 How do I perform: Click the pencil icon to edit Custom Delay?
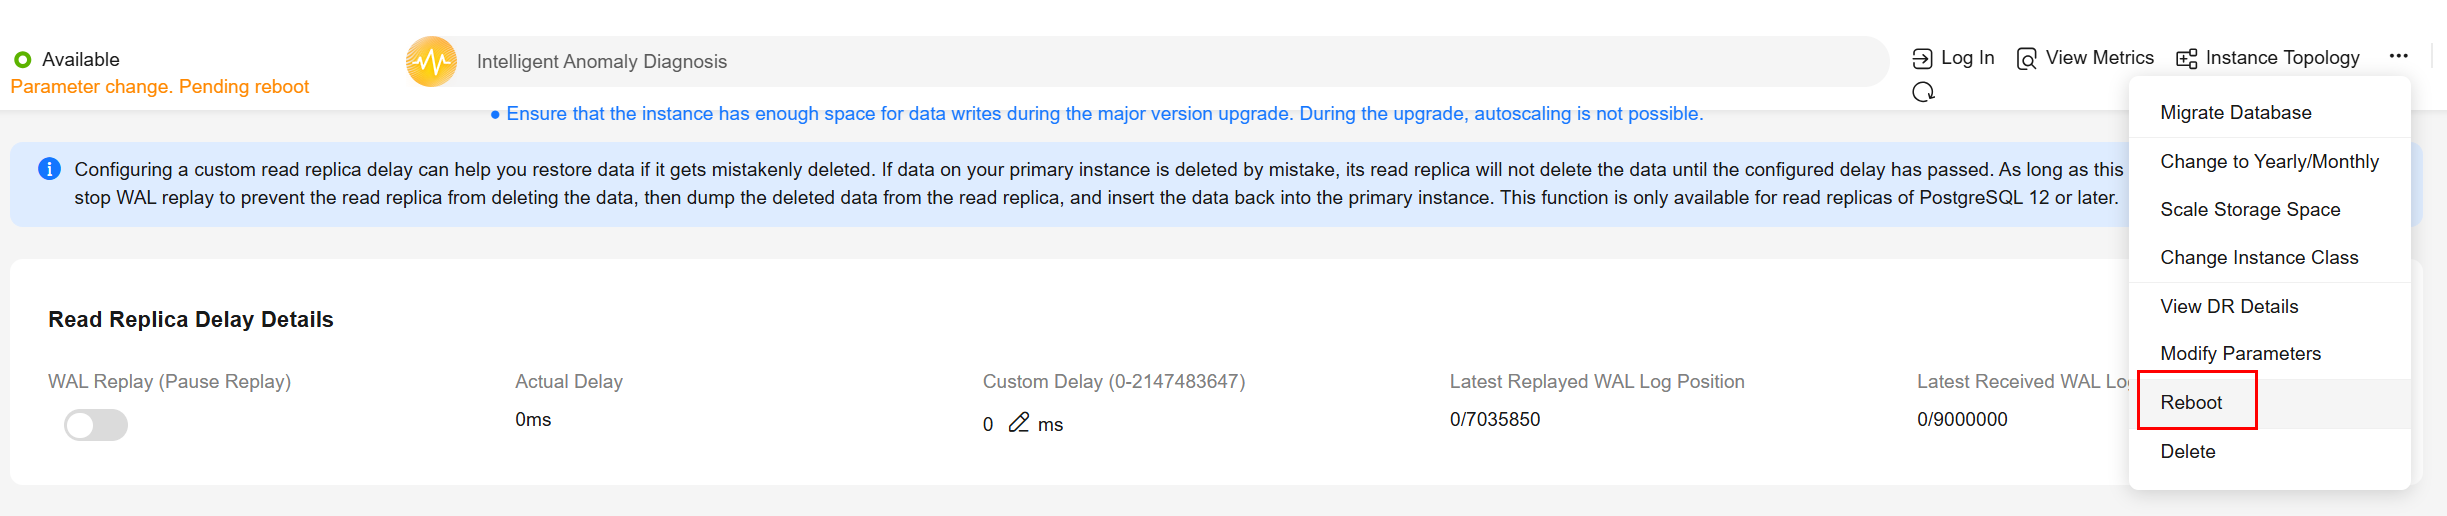(1018, 423)
